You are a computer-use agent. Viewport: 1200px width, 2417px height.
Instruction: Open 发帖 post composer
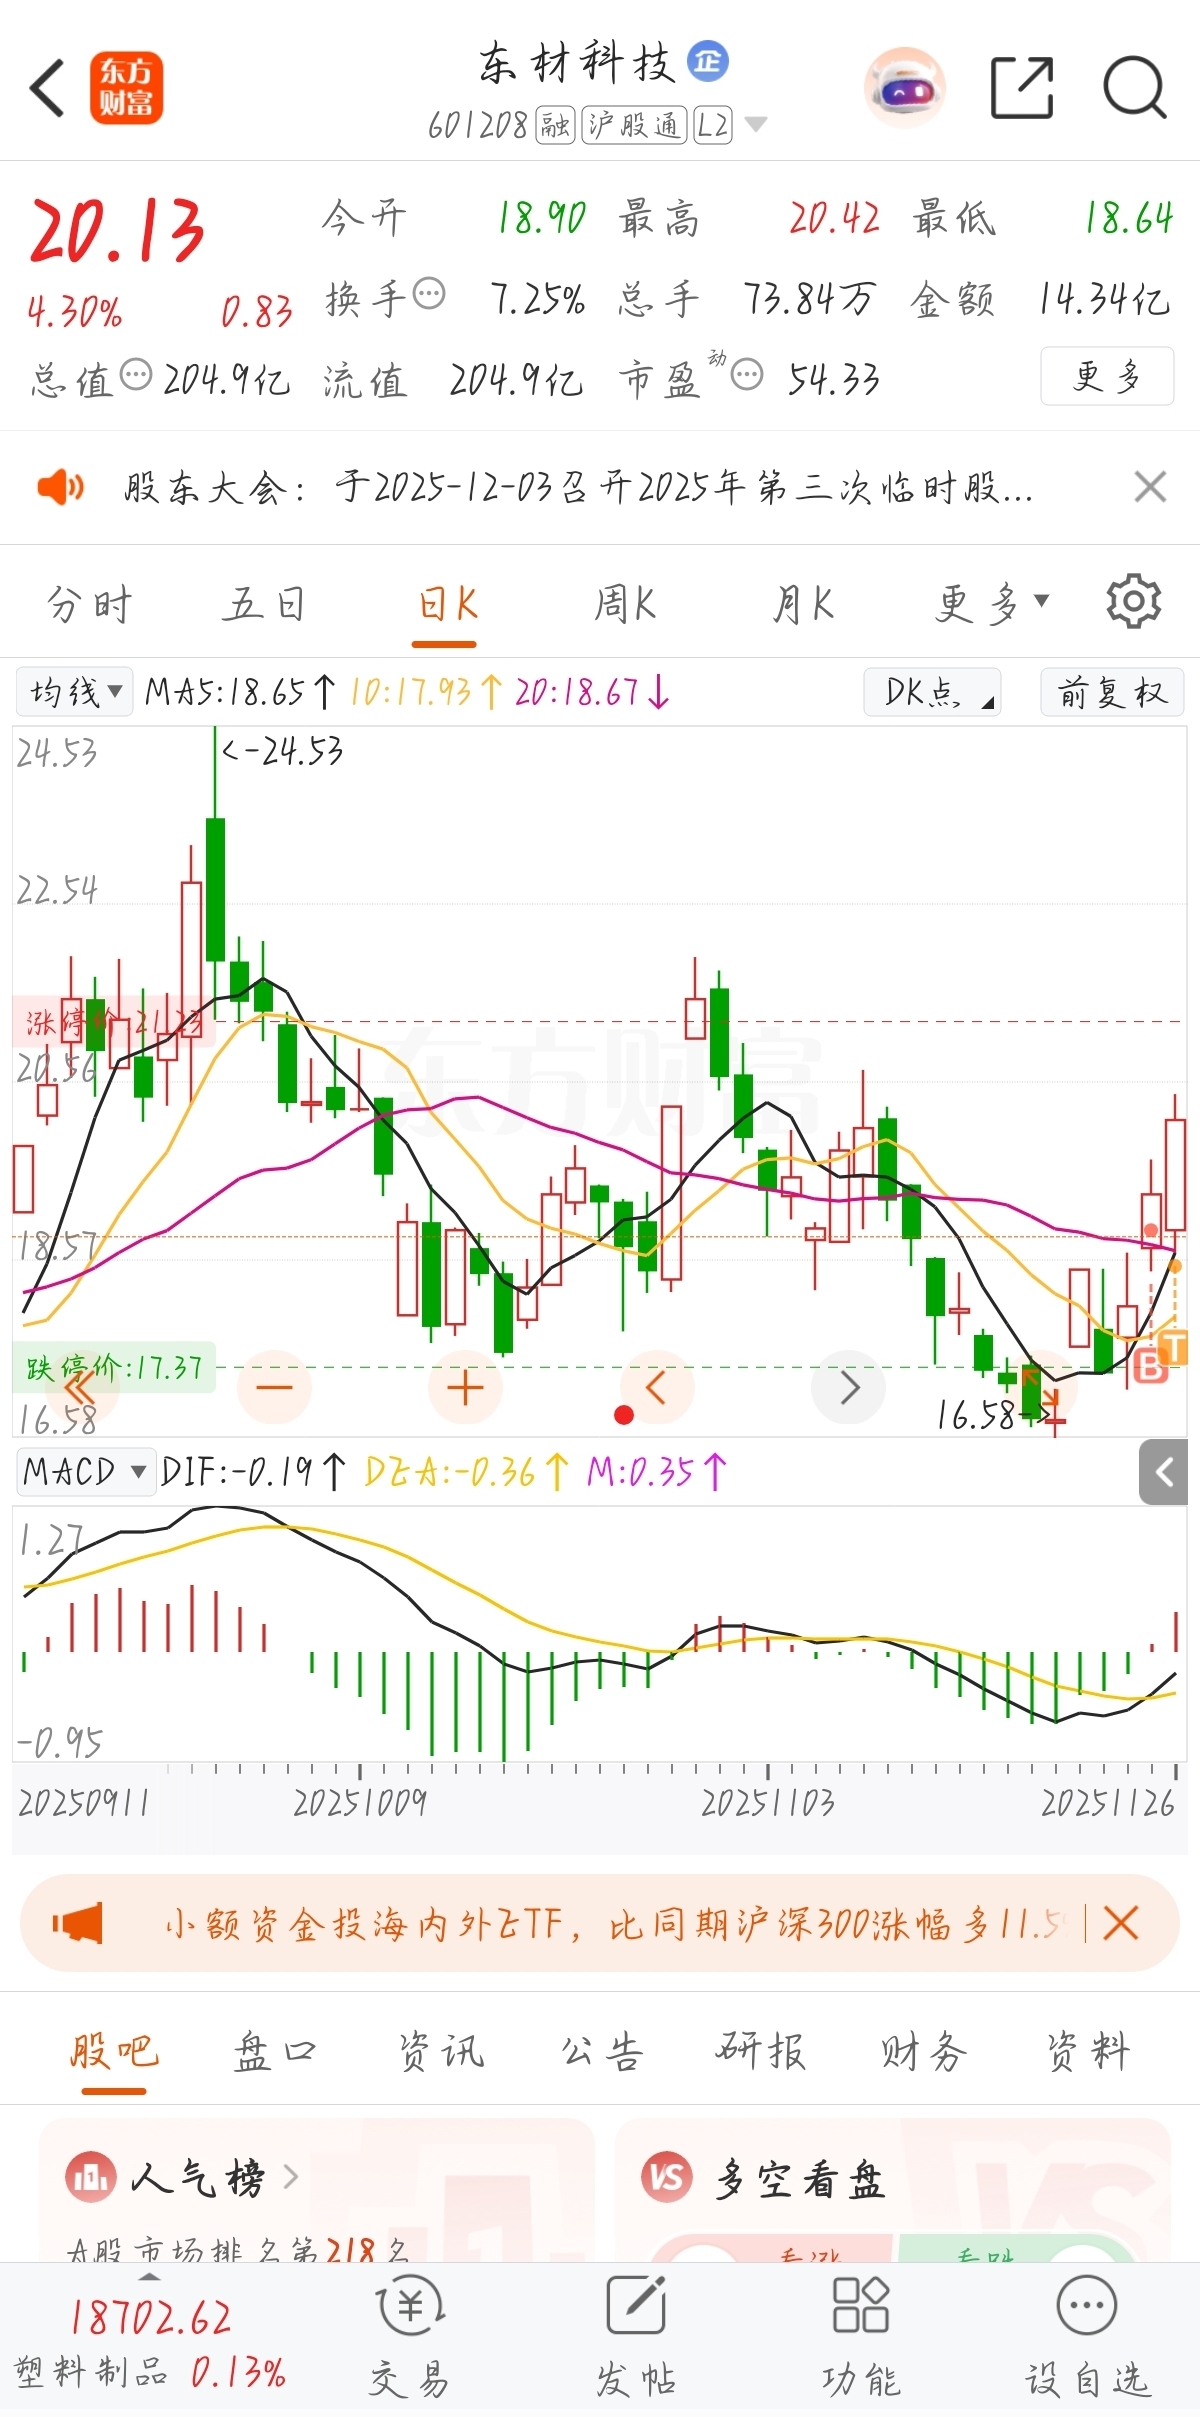click(x=636, y=2338)
